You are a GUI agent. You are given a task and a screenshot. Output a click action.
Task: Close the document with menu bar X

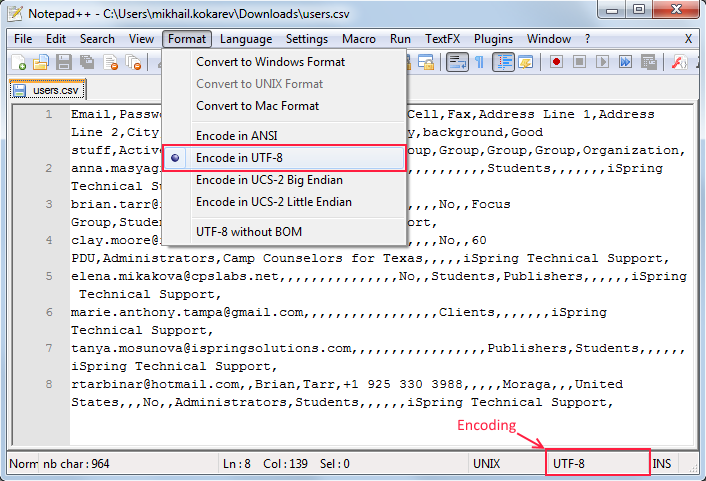688,39
